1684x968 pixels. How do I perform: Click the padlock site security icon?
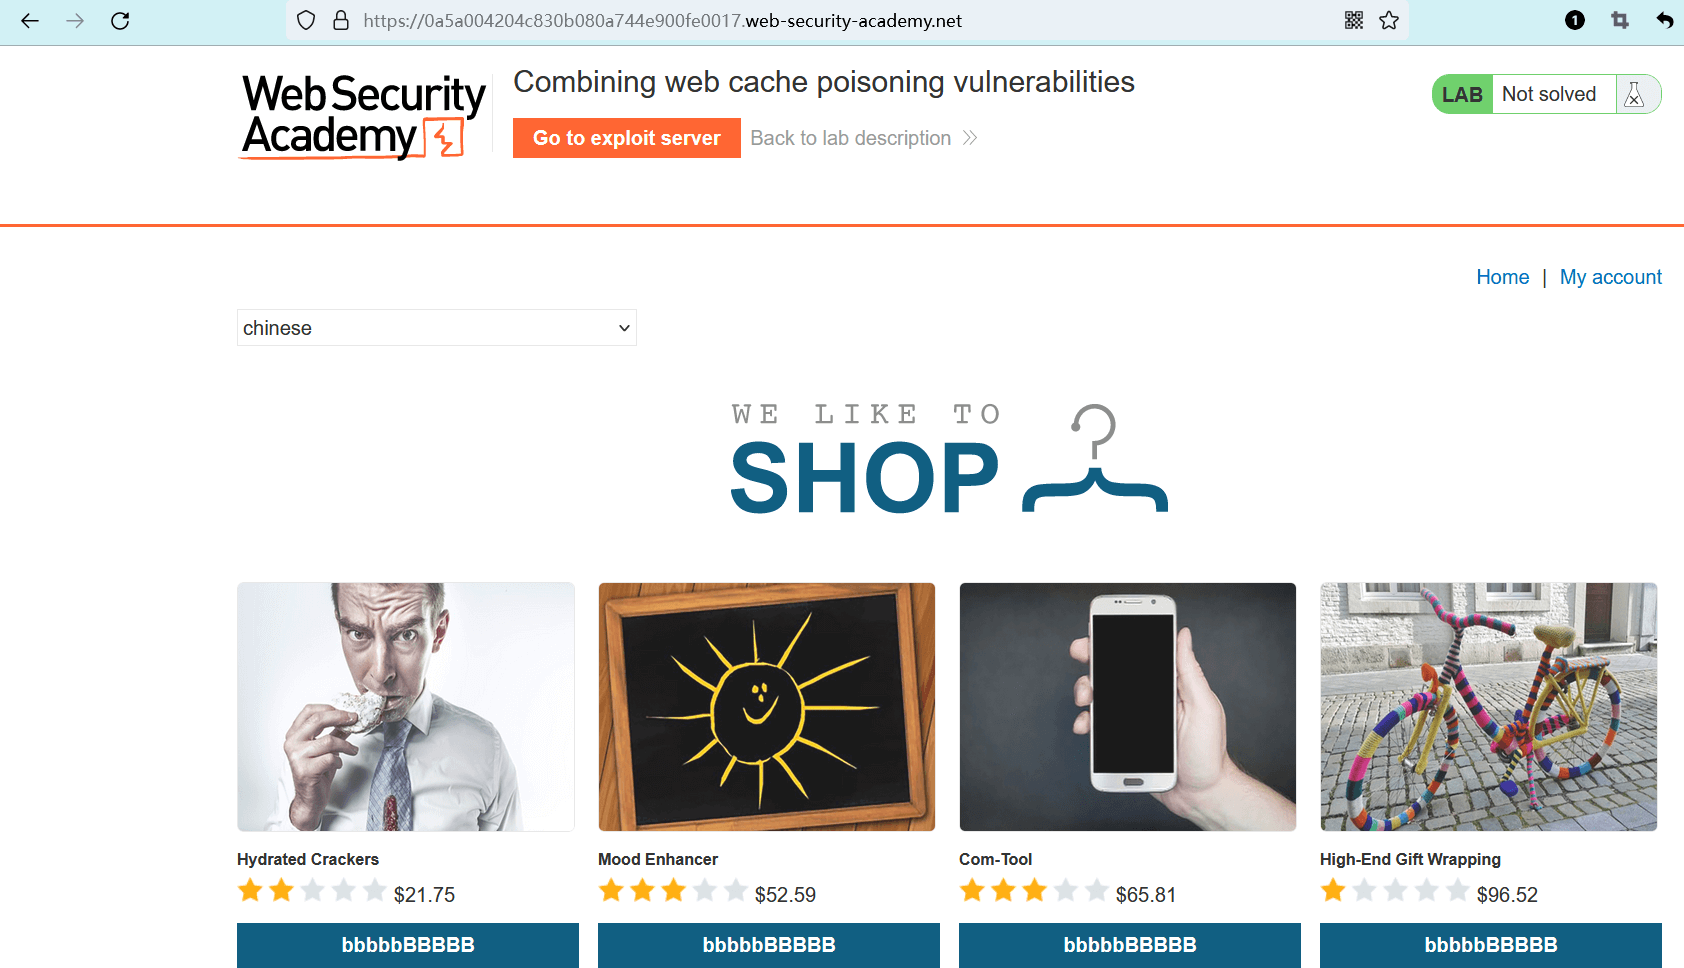coord(341,21)
